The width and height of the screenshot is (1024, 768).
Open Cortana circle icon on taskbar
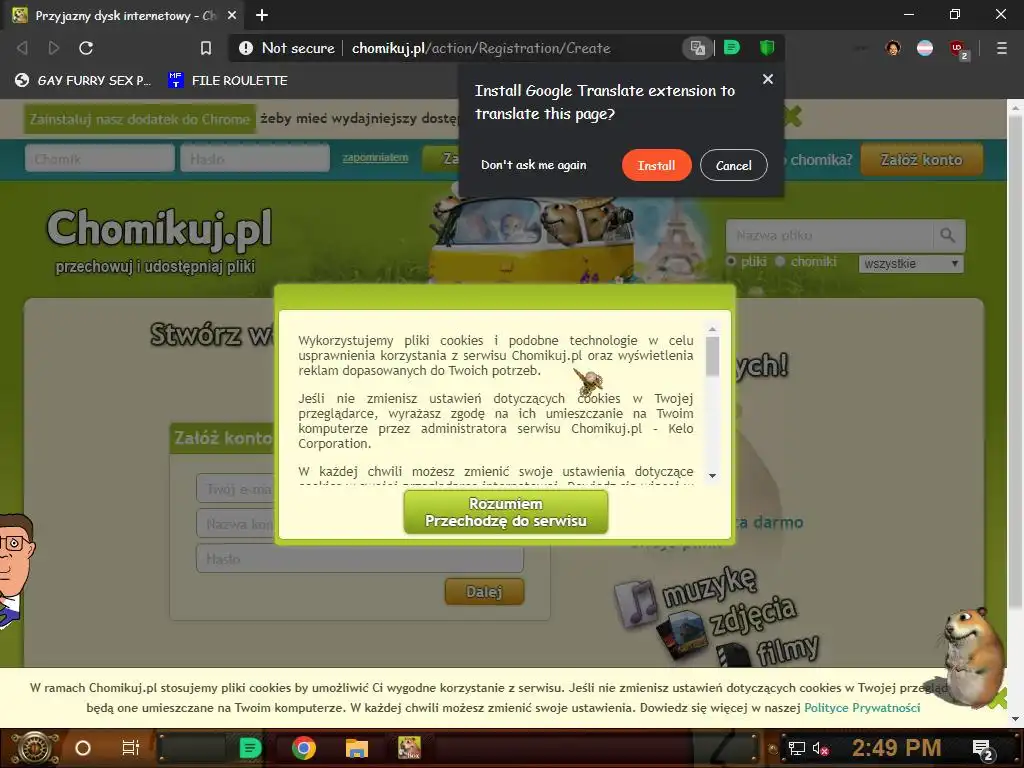pyautogui.click(x=83, y=748)
